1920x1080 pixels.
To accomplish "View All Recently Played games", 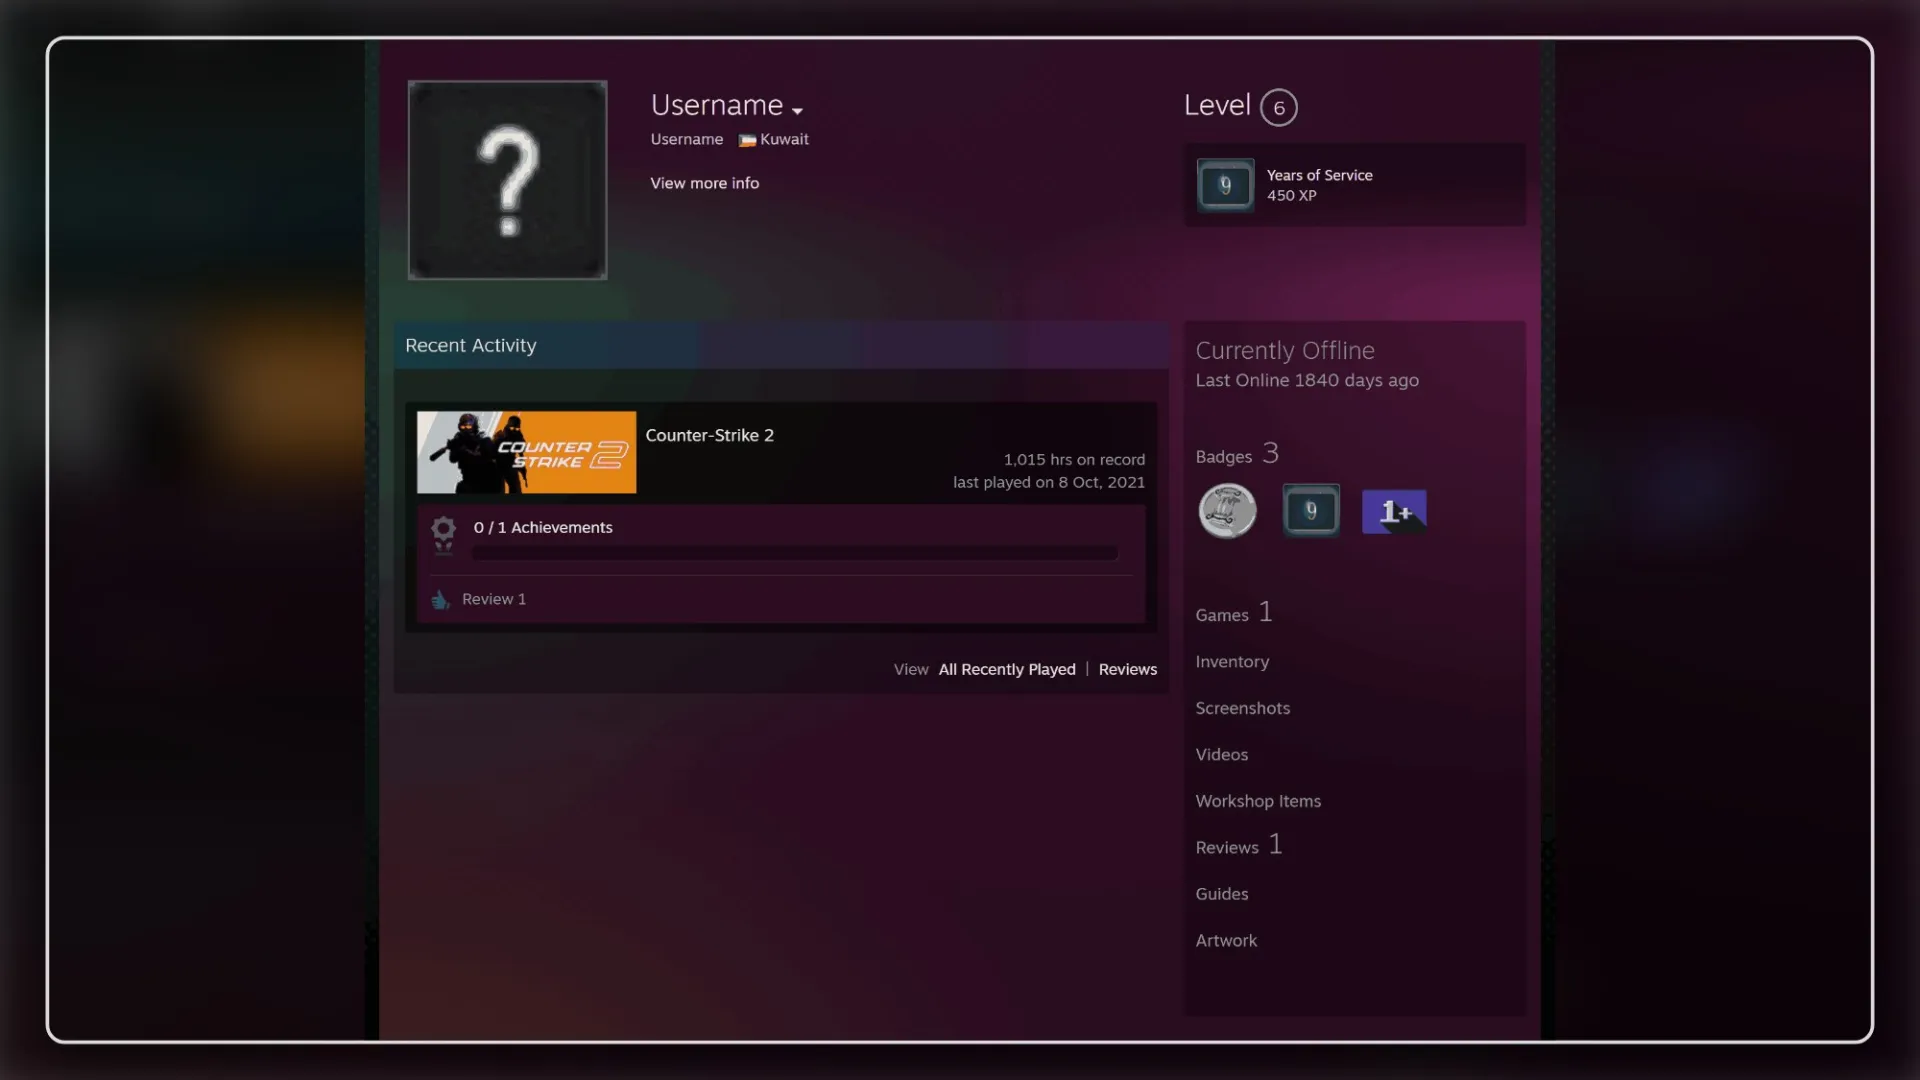I will pyautogui.click(x=1007, y=669).
